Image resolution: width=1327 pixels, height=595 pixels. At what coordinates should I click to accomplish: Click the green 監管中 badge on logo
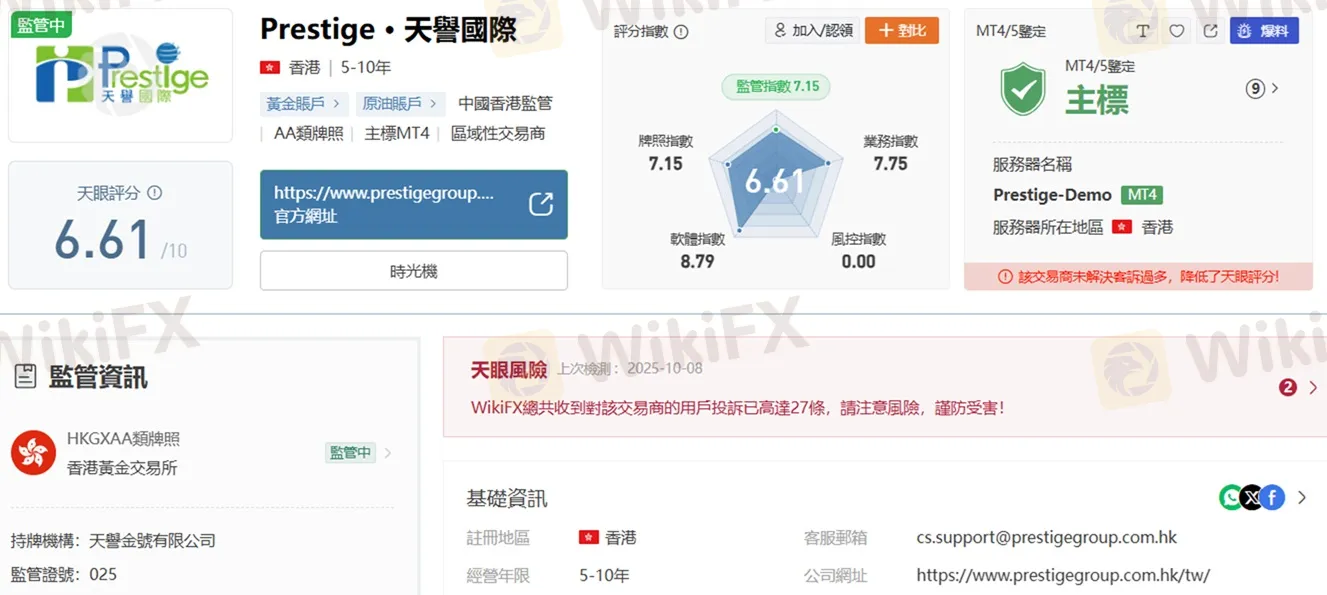(x=41, y=25)
